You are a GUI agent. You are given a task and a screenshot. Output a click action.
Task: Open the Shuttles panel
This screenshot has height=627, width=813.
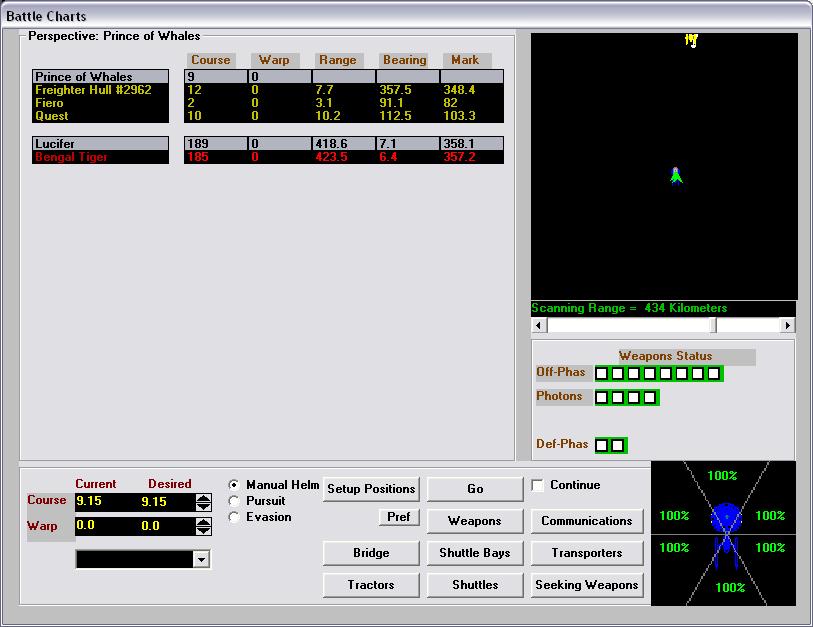(x=475, y=586)
